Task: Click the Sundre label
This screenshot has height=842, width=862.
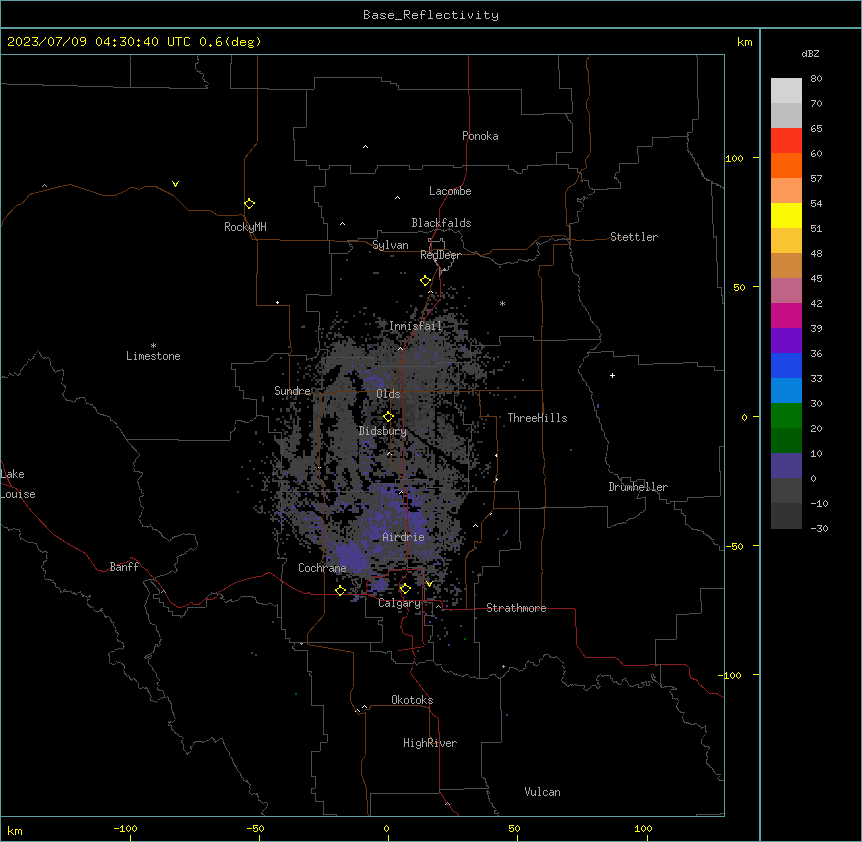Action: pyautogui.click(x=292, y=391)
